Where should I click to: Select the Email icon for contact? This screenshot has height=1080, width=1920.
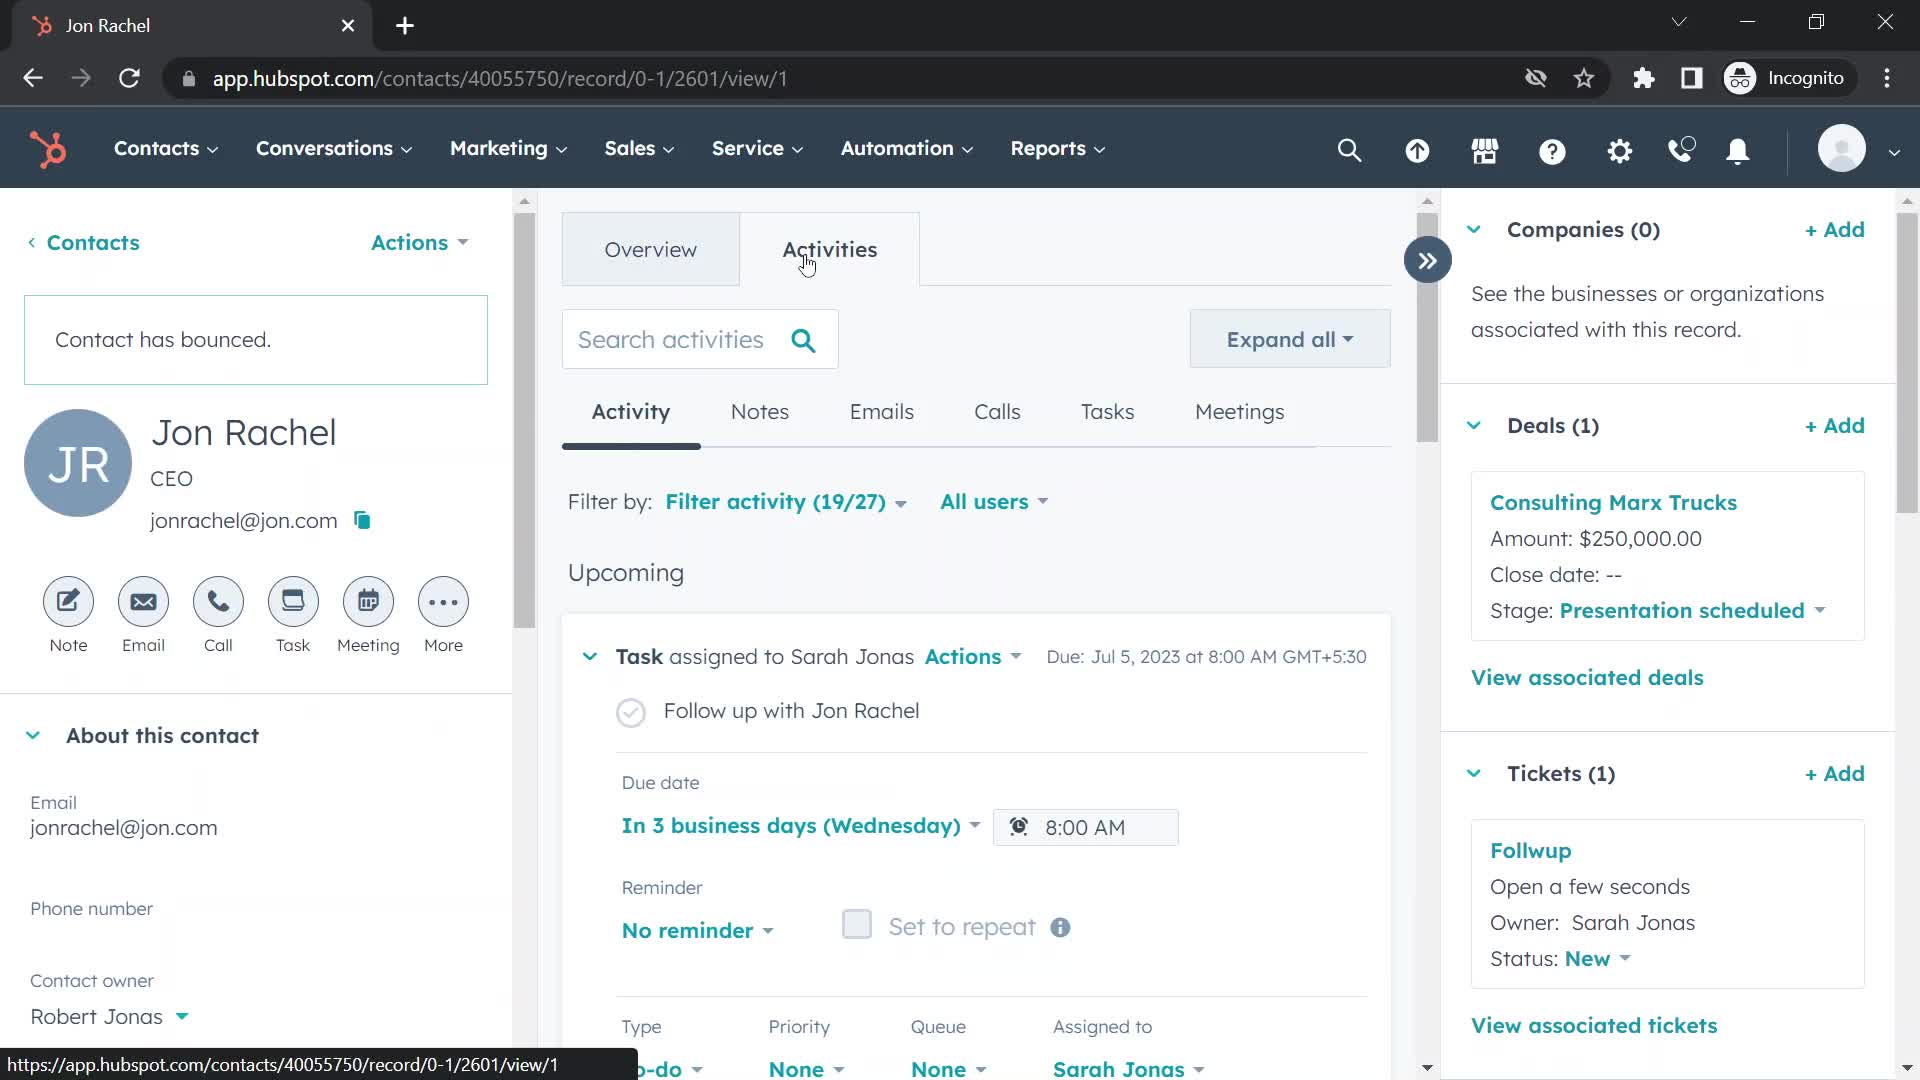pyautogui.click(x=142, y=603)
